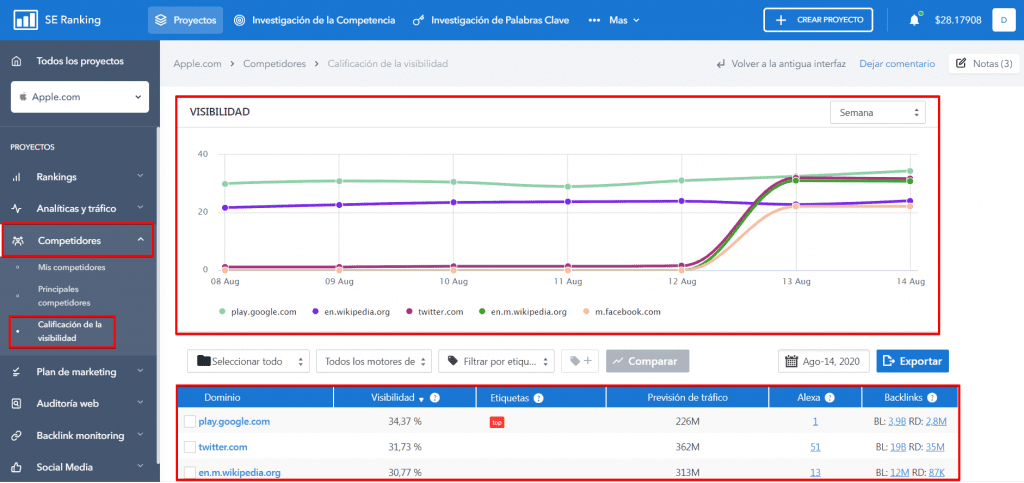
Task: Click the 13 Aug data point on m.facebook.com line
Action: (x=795, y=206)
